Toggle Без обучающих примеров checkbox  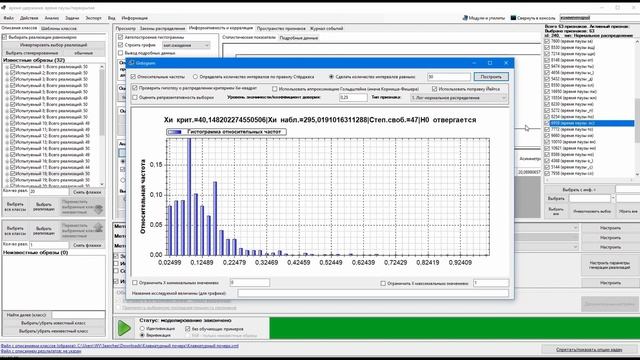188,328
